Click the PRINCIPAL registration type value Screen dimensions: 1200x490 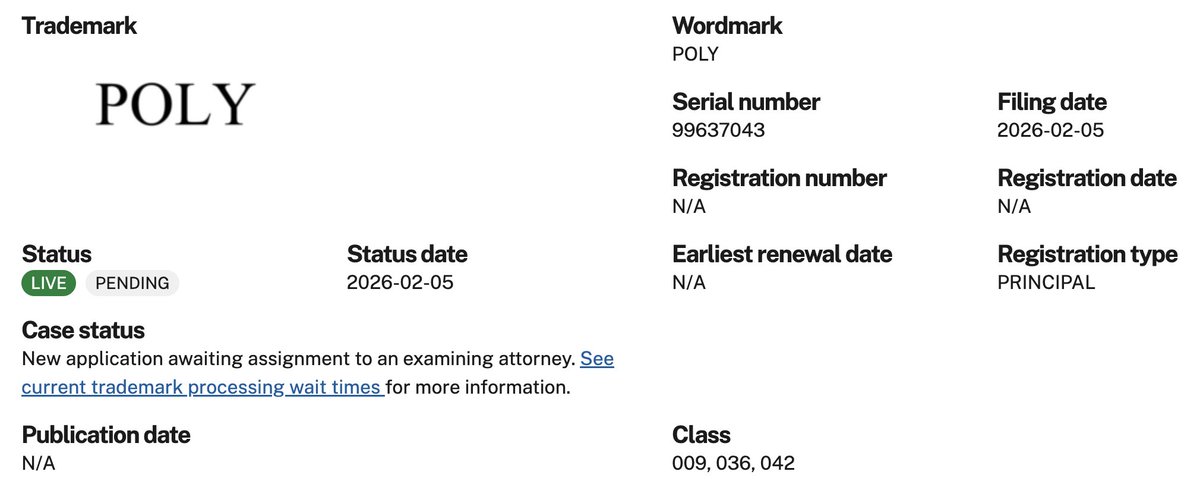(x=1046, y=282)
